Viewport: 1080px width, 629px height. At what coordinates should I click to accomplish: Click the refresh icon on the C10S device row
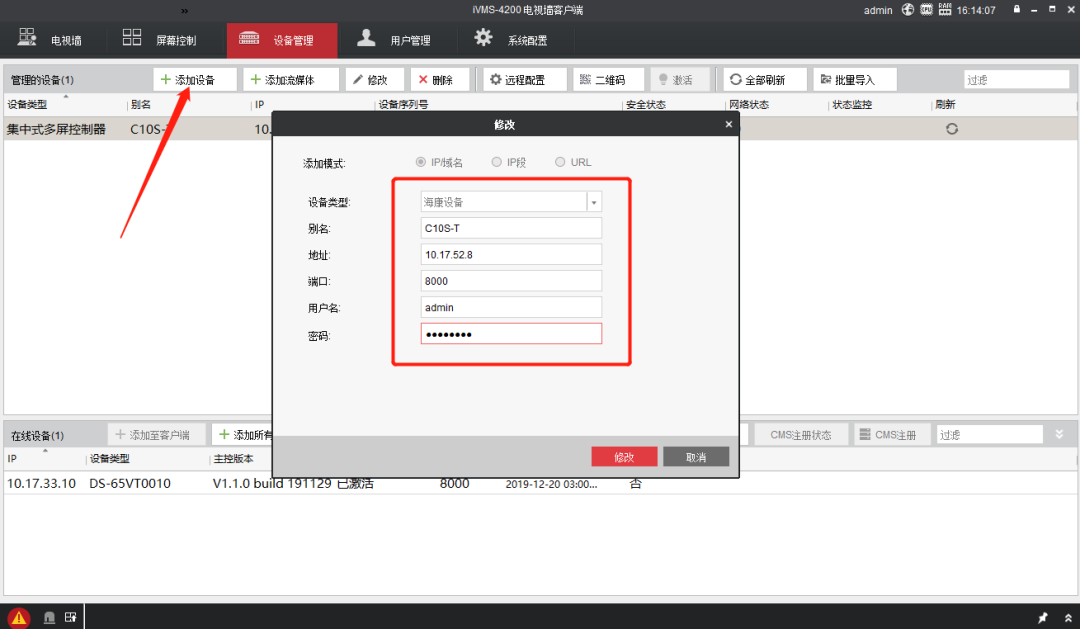click(x=951, y=129)
